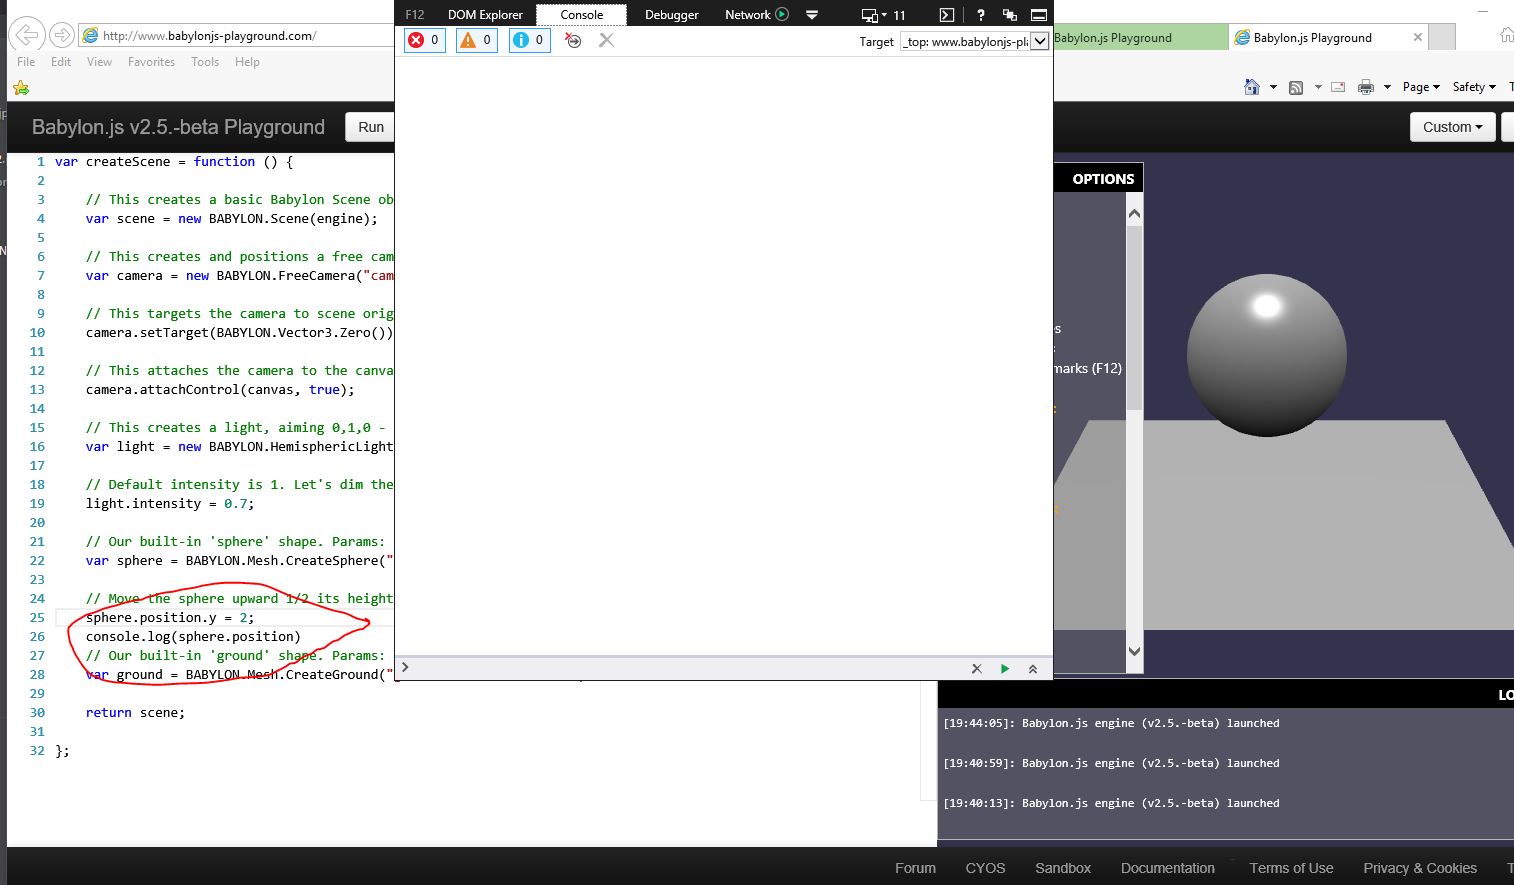The image size is (1514, 885).
Task: Click the RSS feeds icon
Action: (x=1296, y=87)
